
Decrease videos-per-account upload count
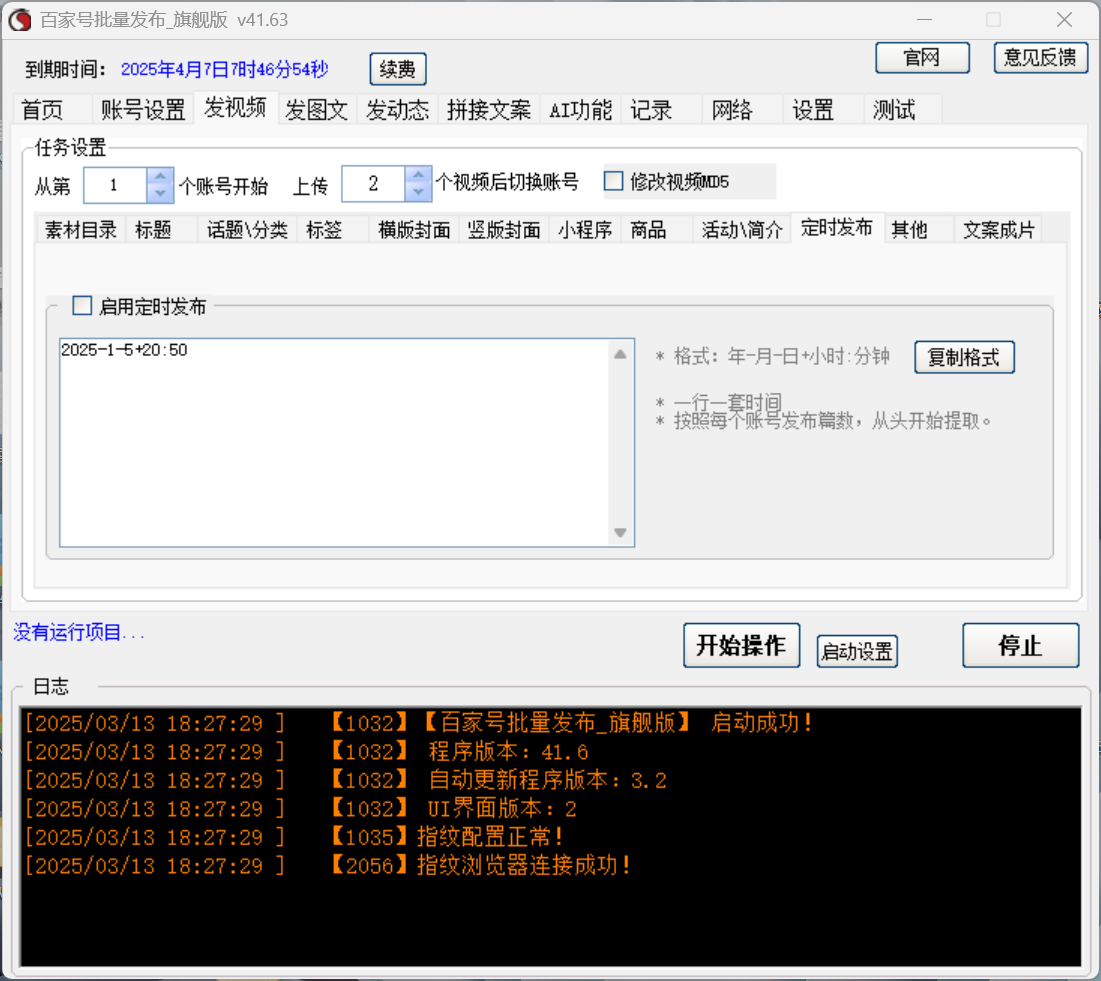[x=418, y=192]
